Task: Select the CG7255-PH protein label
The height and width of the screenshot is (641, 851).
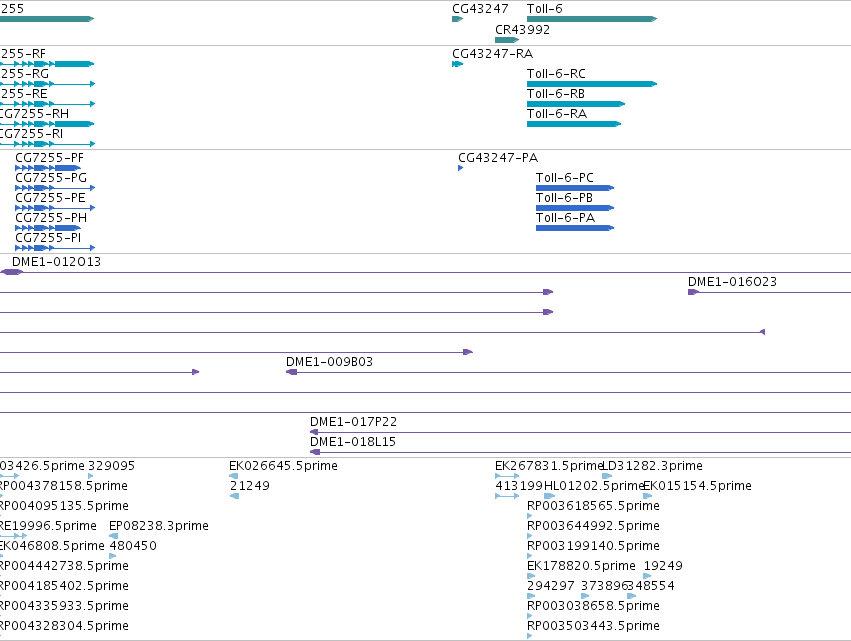Action: tap(51, 218)
